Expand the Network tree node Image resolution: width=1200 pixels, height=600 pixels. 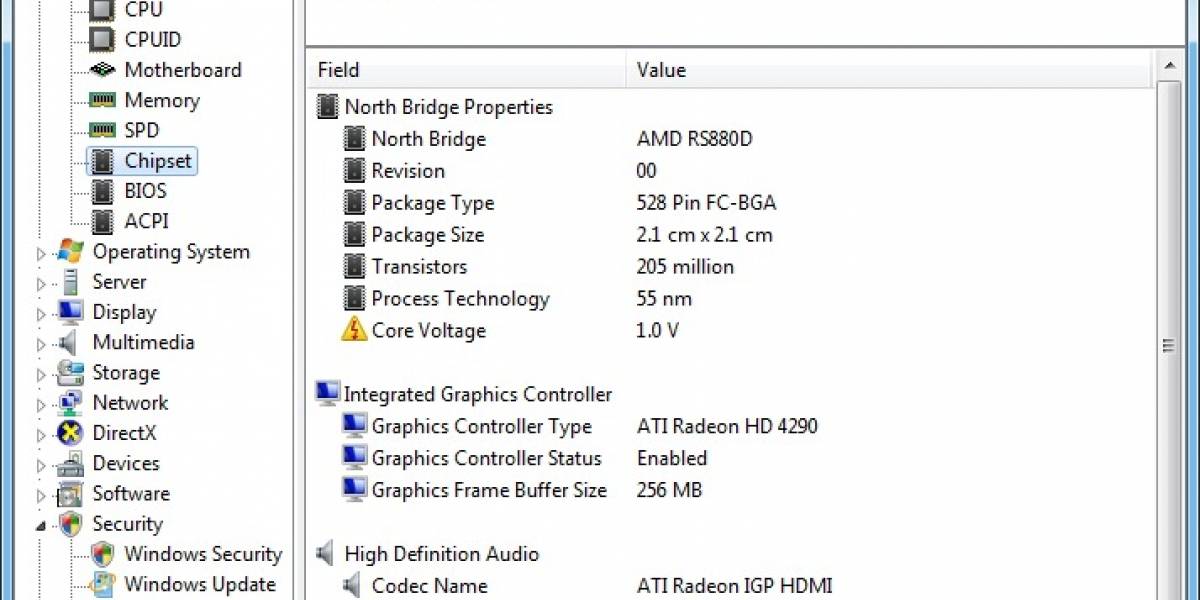pyautogui.click(x=41, y=405)
